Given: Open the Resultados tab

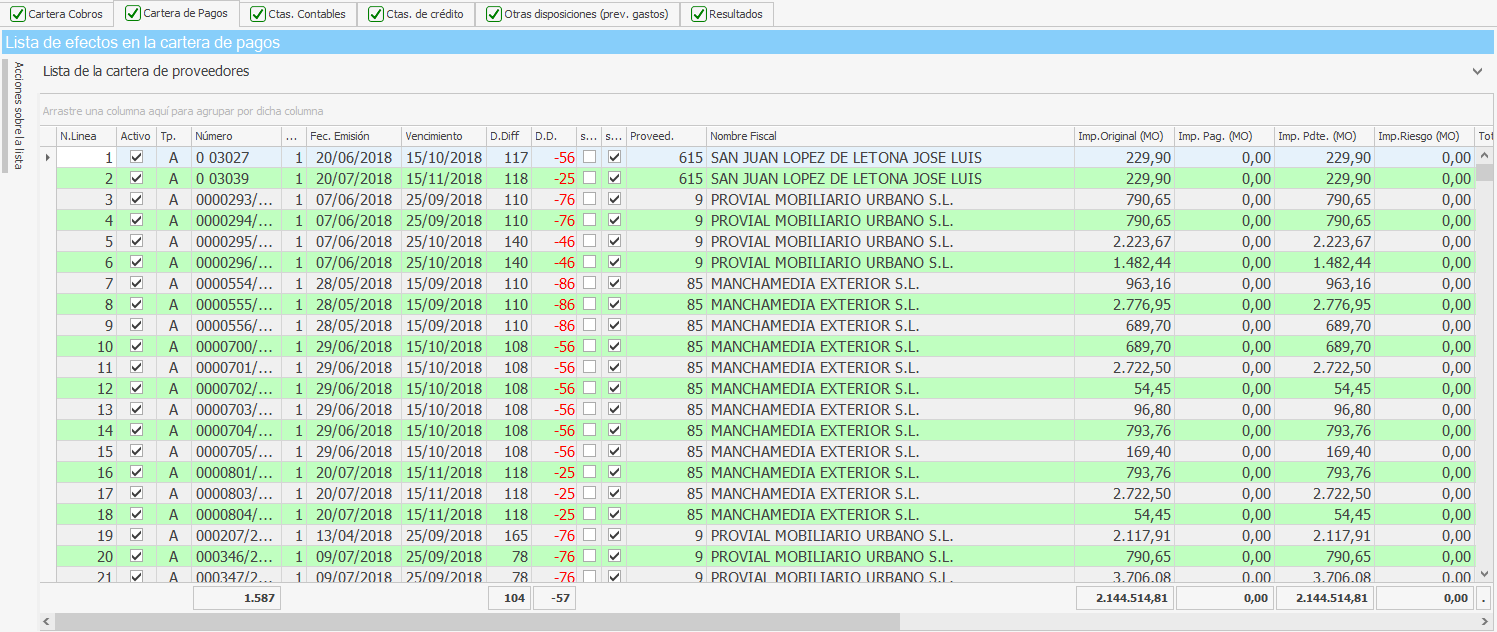Looking at the screenshot, I should tap(734, 14).
